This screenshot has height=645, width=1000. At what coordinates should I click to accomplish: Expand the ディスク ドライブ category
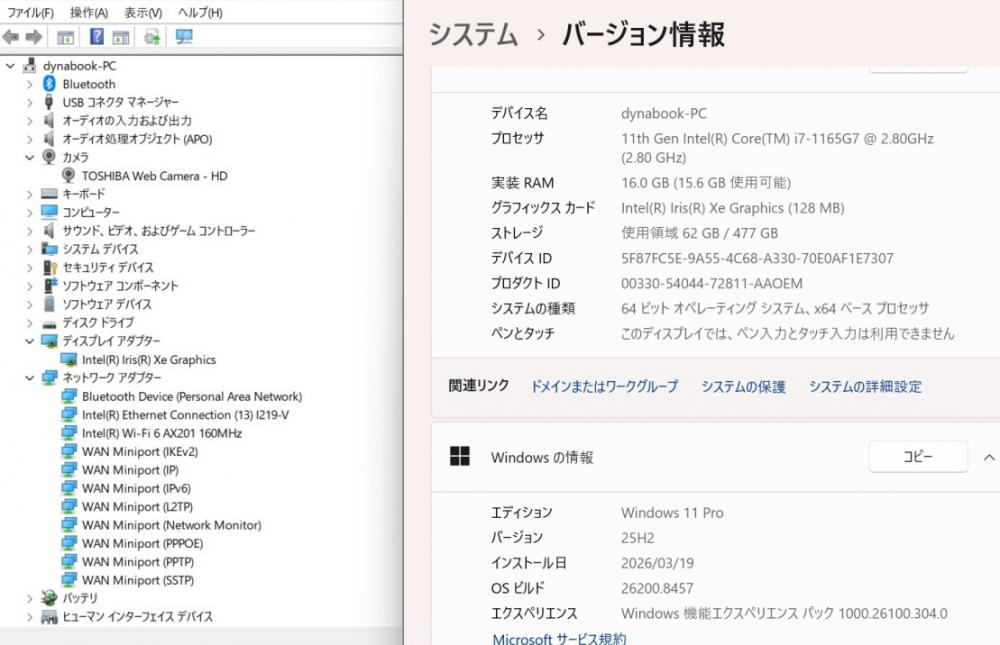pos(29,323)
